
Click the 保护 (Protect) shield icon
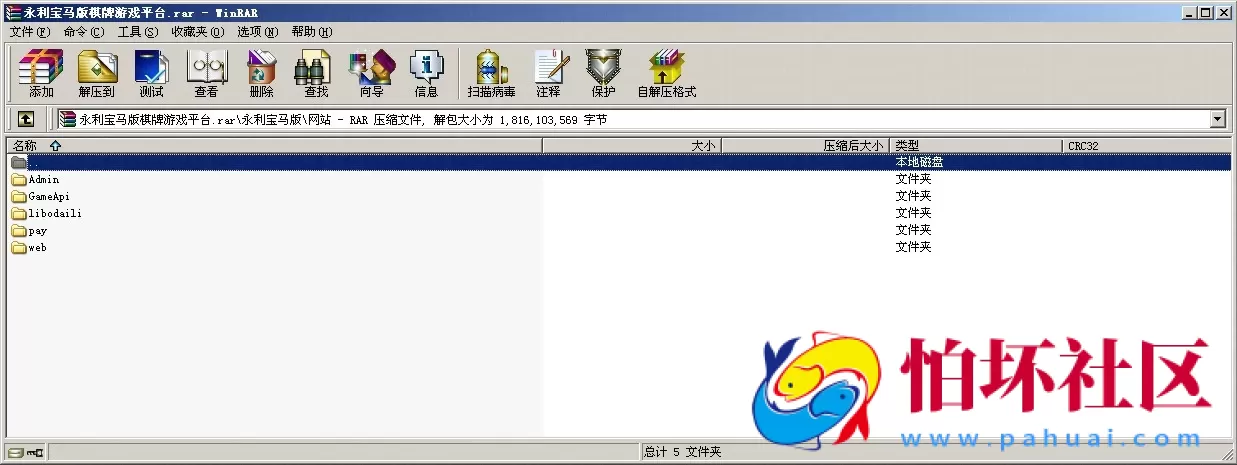click(603, 74)
